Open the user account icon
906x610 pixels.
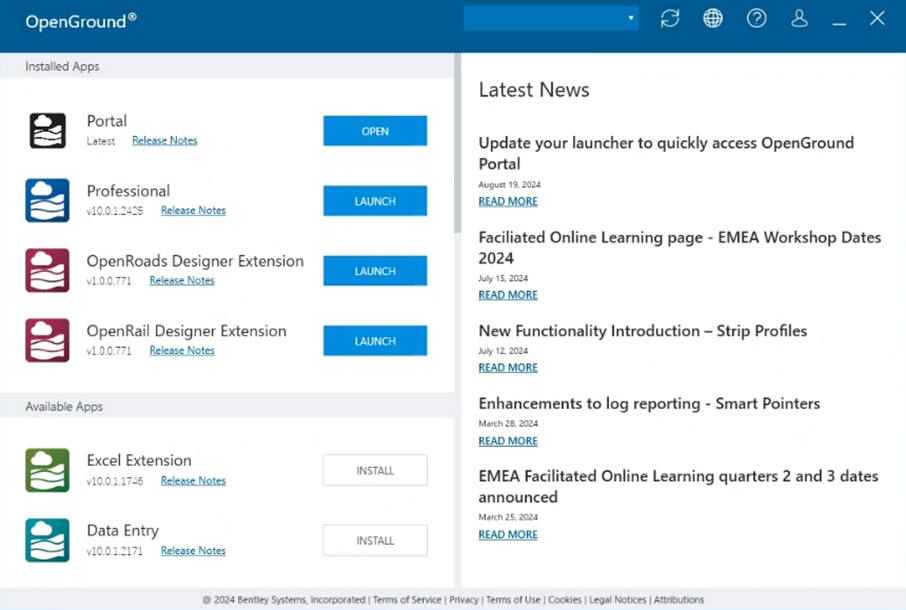[799, 18]
